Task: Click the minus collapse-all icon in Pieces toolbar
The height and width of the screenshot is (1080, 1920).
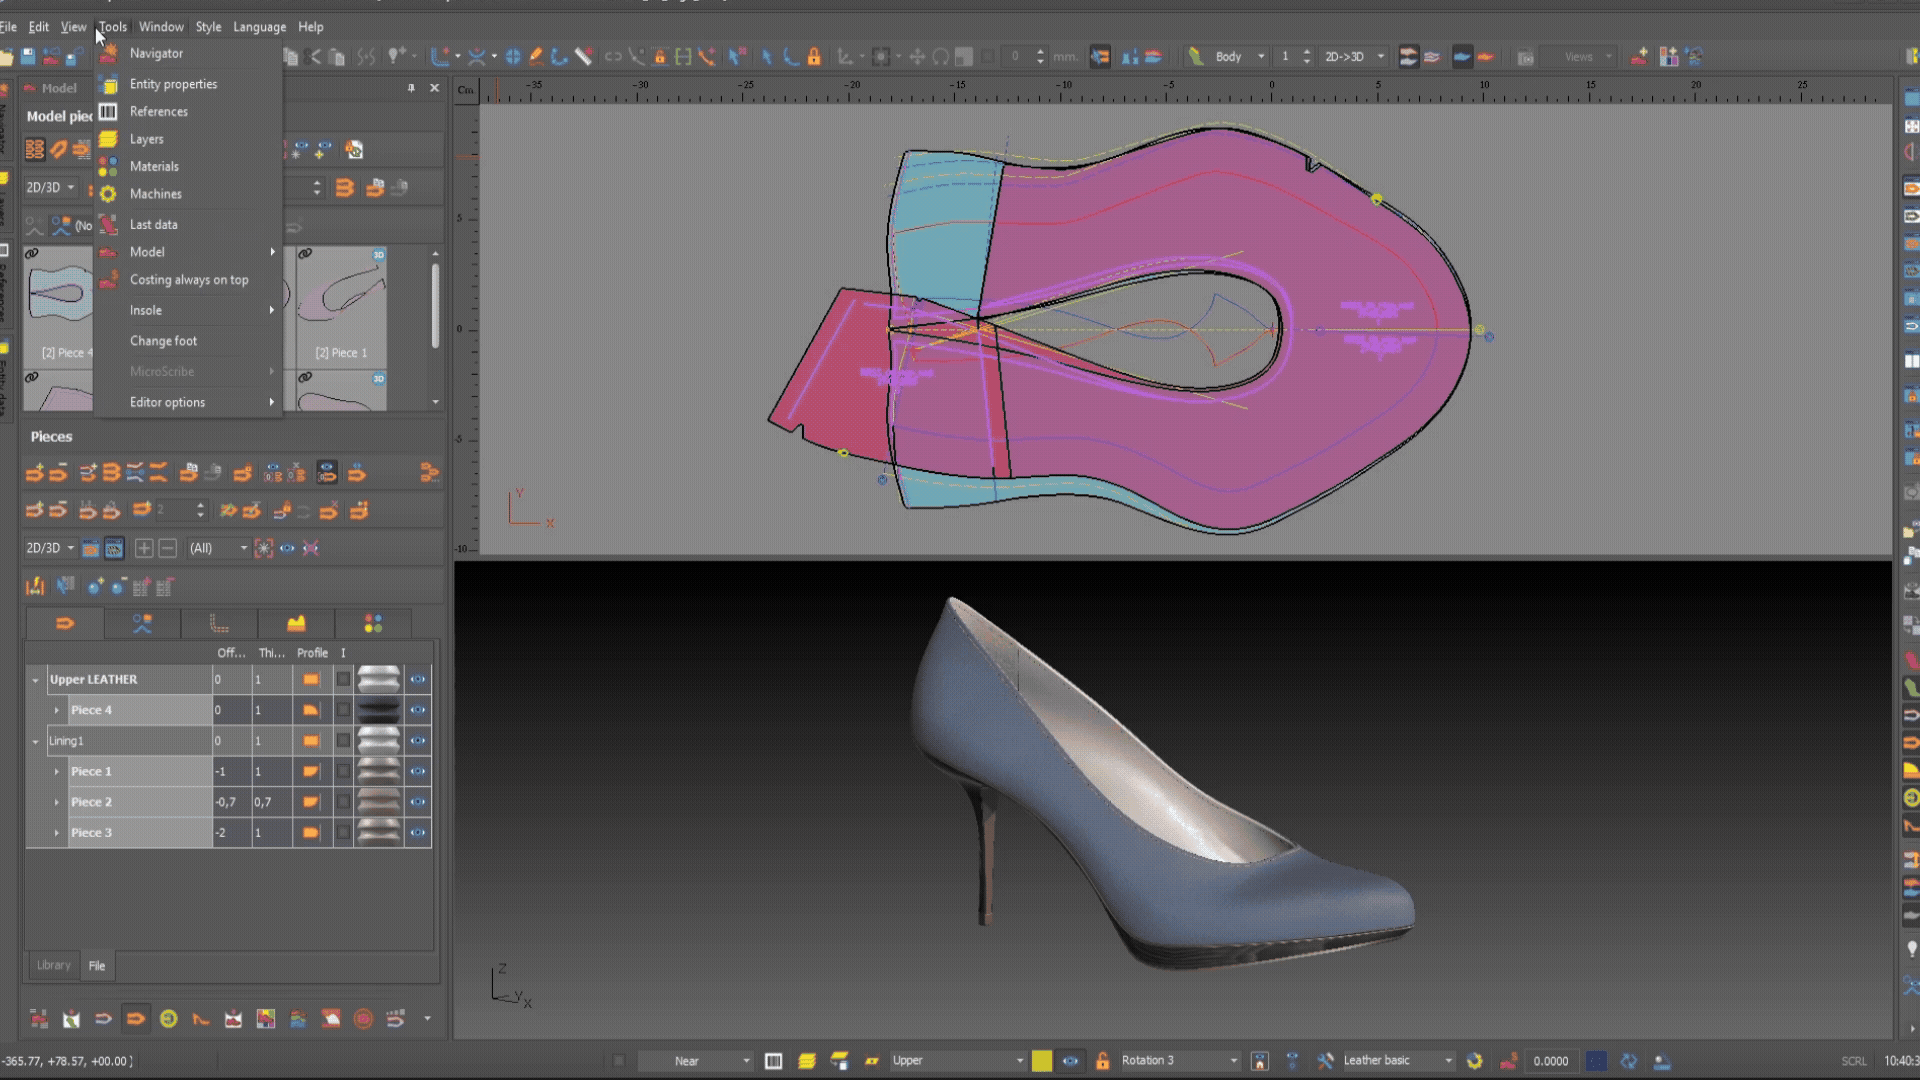Action: [x=167, y=548]
